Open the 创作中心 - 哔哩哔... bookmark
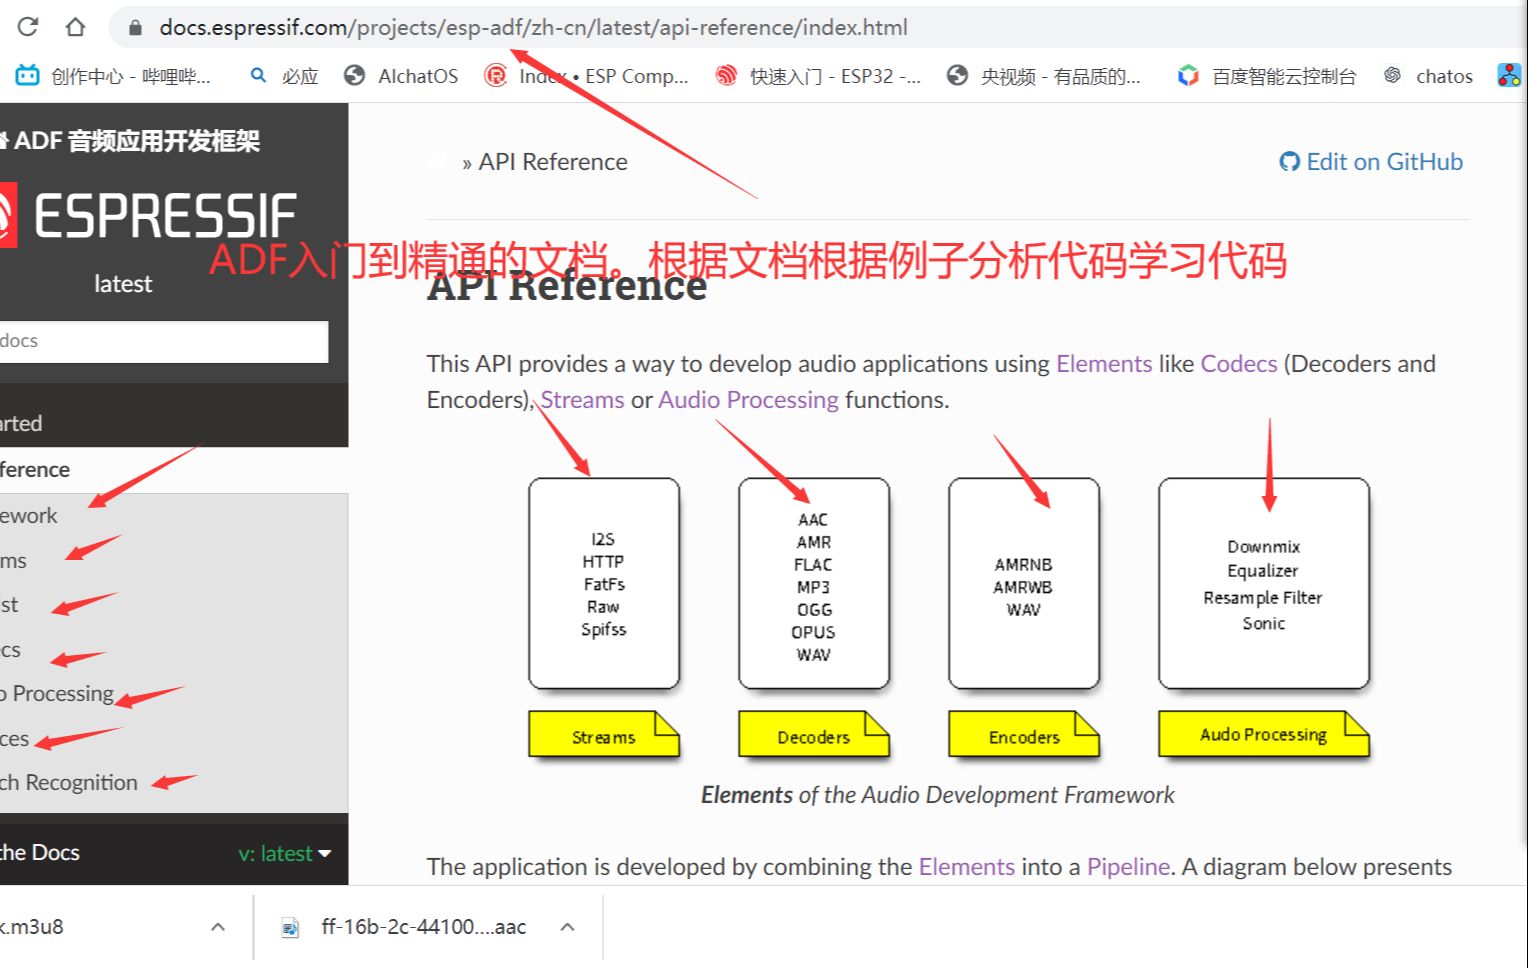Screen dimensions: 1528x968 (x=113, y=76)
